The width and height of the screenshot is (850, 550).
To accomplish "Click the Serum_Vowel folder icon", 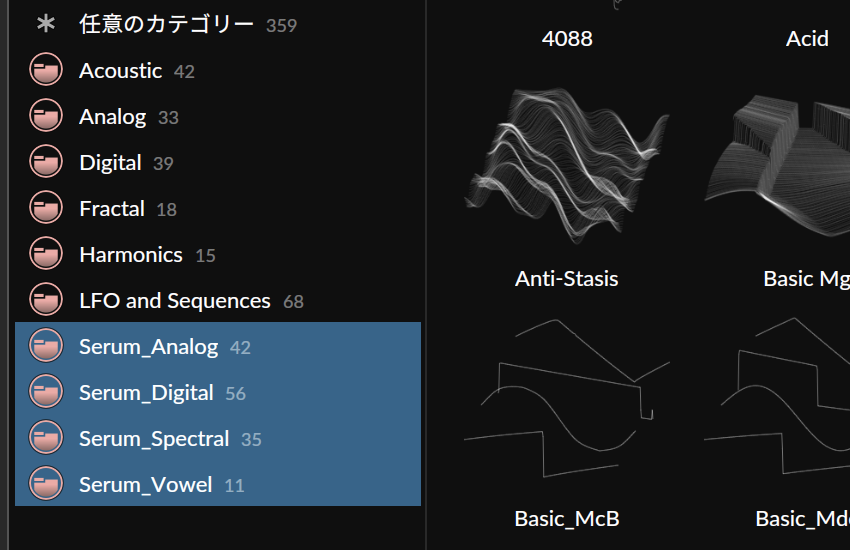I will [46, 483].
